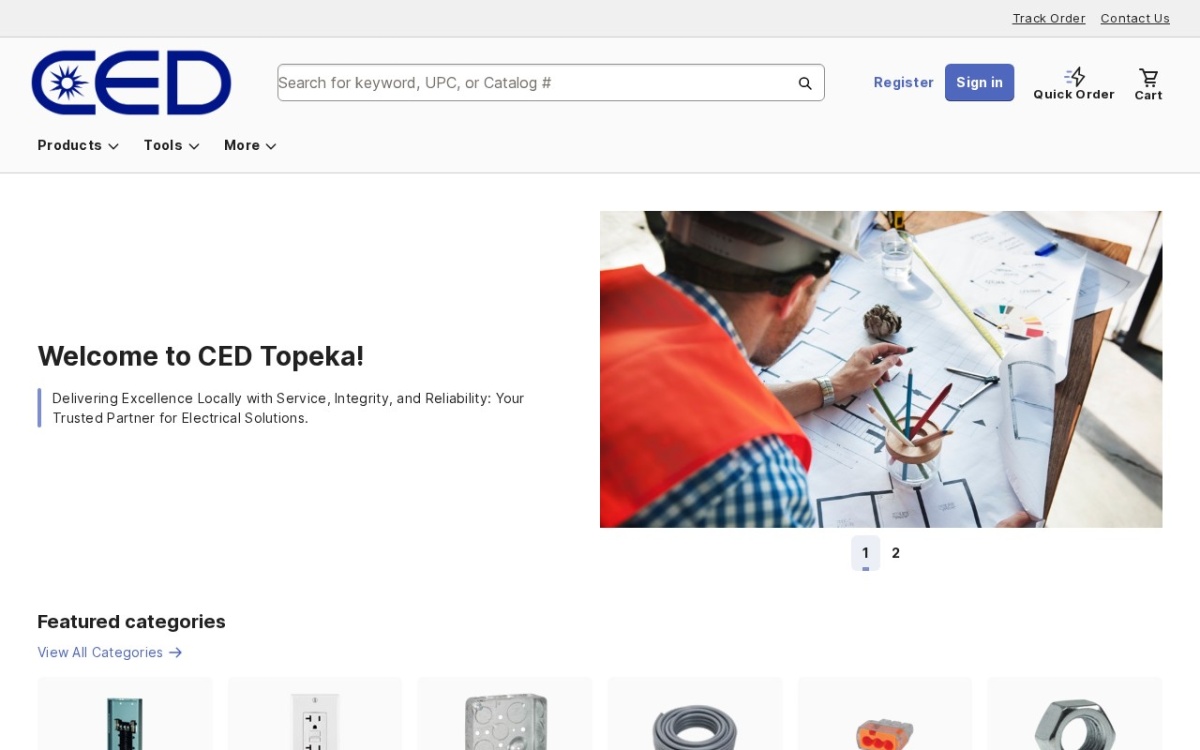Image resolution: width=1200 pixels, height=750 pixels.
Task: Click the Welcome to CED Topeka! heading
Action: [x=201, y=356]
